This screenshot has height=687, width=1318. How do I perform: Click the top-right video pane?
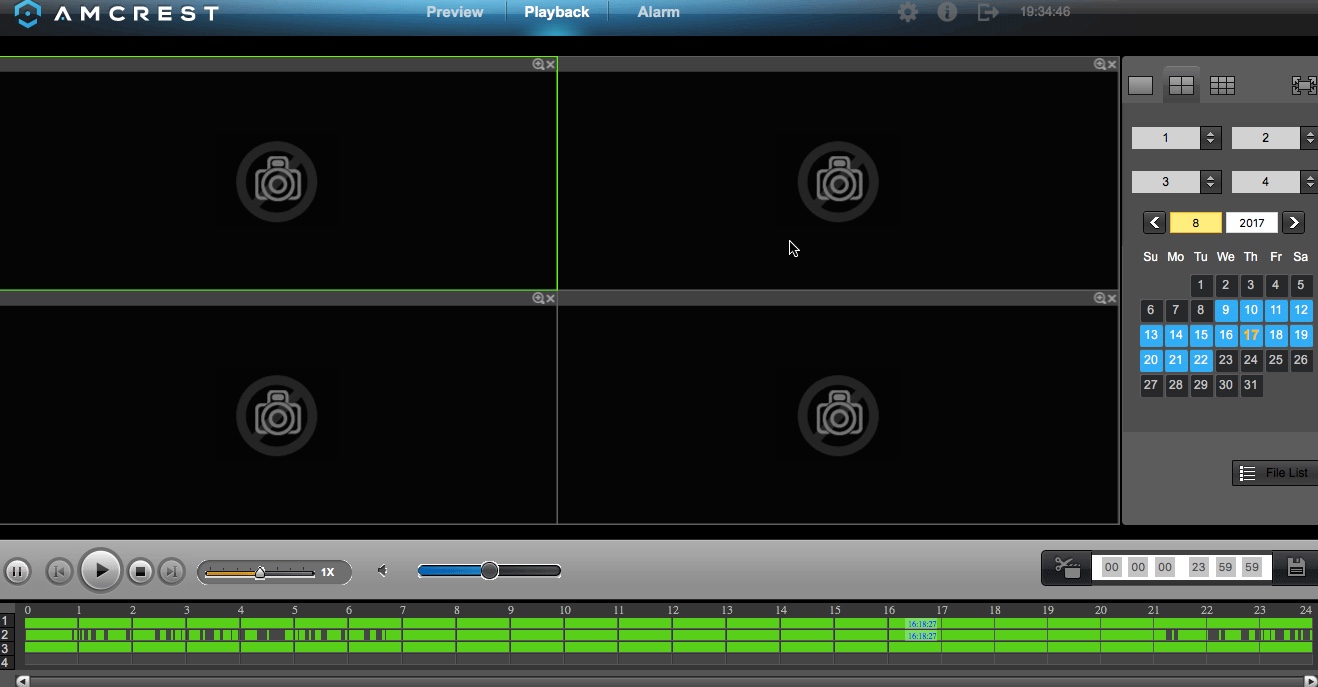pos(838,181)
